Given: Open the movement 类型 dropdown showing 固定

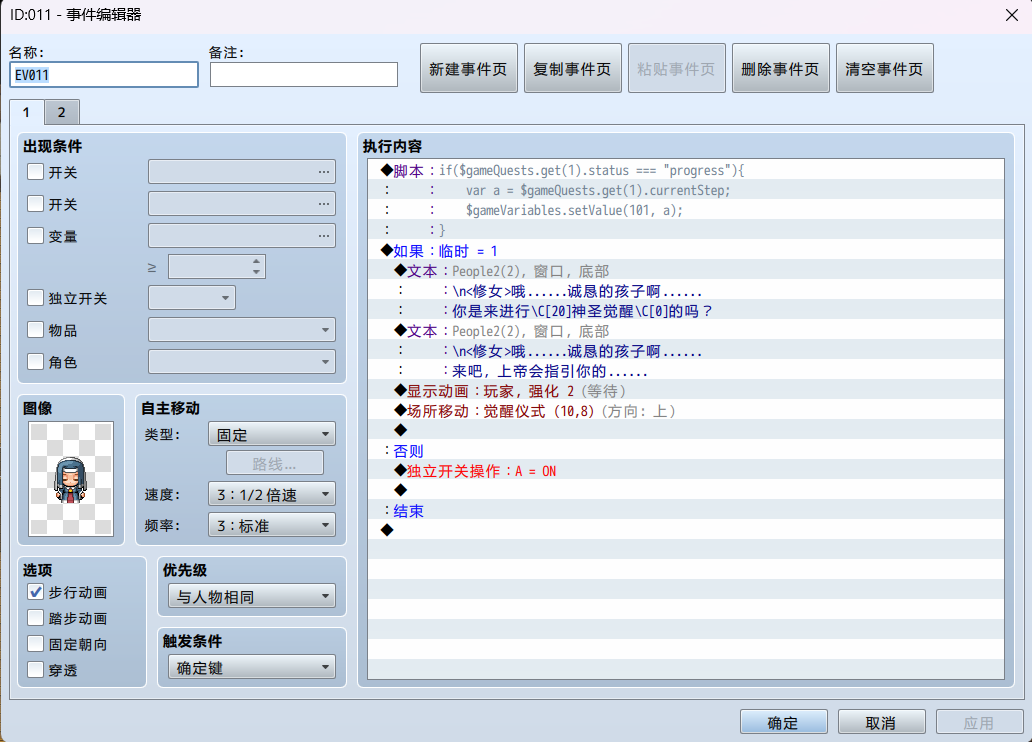Looking at the screenshot, I should tap(272, 435).
